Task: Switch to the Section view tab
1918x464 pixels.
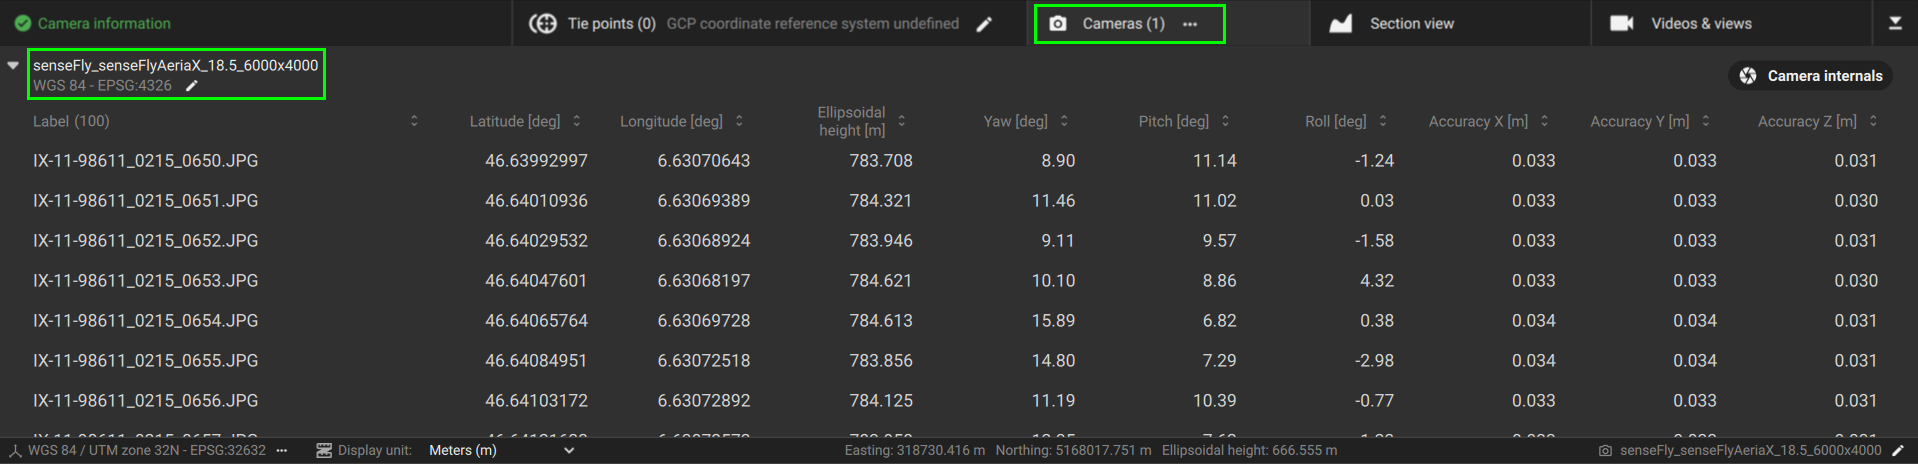Action: 1410,23
